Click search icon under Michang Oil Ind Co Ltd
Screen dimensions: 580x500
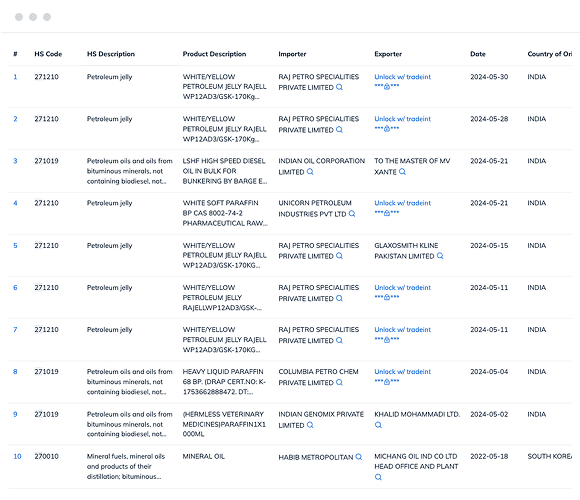[x=378, y=477]
